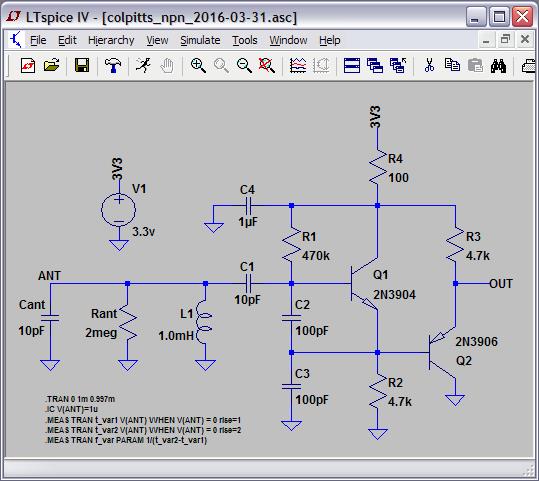
Task: Click the C4 capacitor symbol
Action: (249, 206)
